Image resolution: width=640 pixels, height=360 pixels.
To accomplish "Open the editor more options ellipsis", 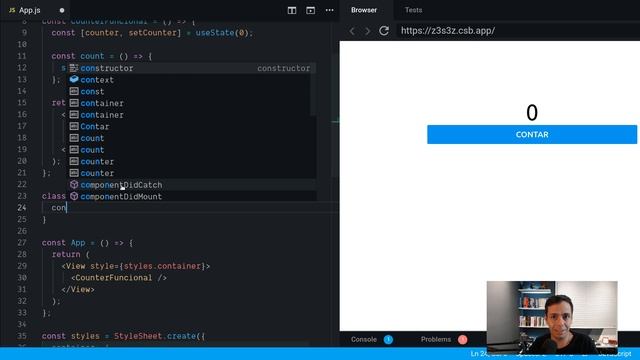I will [329, 10].
